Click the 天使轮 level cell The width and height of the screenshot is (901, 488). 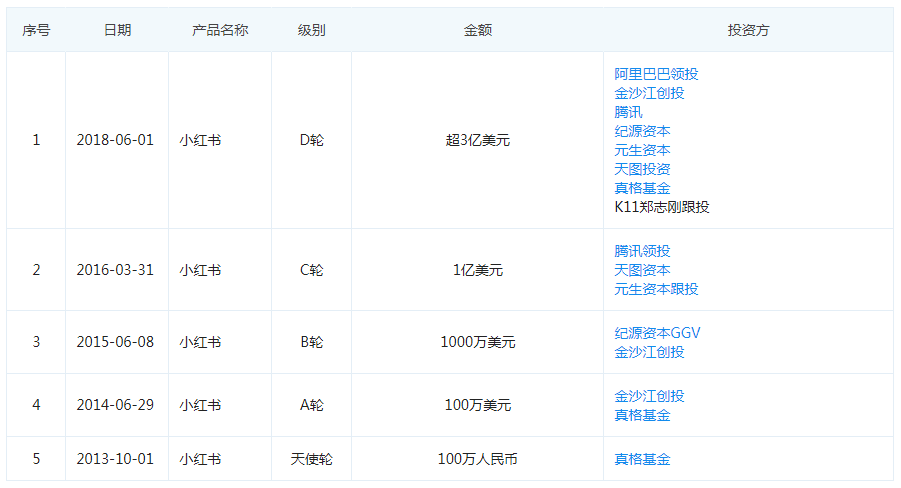click(x=311, y=459)
